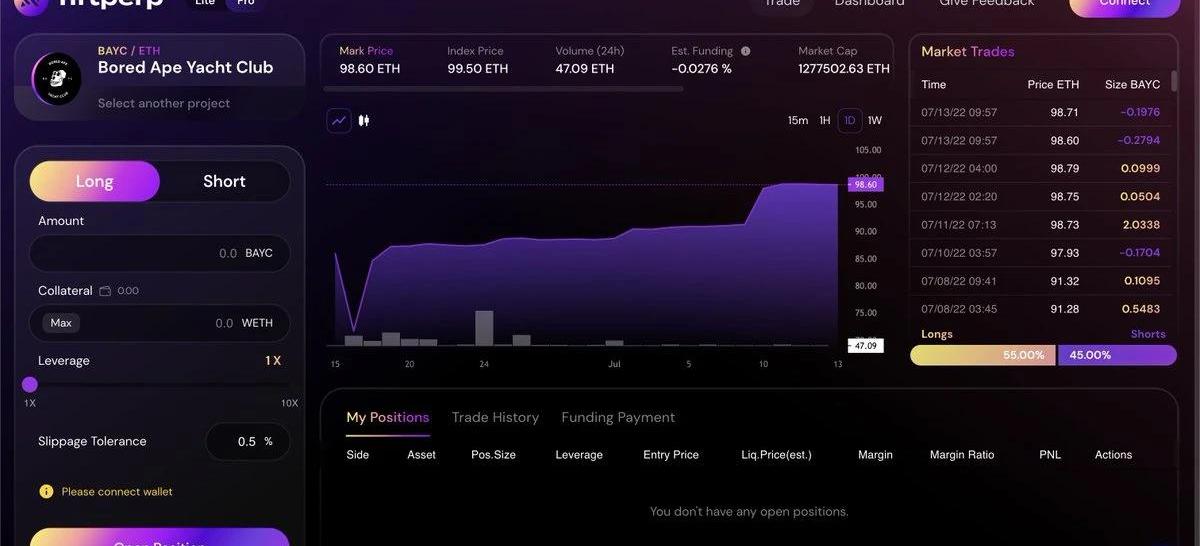Switch chart to candlestick view icon

click(364, 121)
